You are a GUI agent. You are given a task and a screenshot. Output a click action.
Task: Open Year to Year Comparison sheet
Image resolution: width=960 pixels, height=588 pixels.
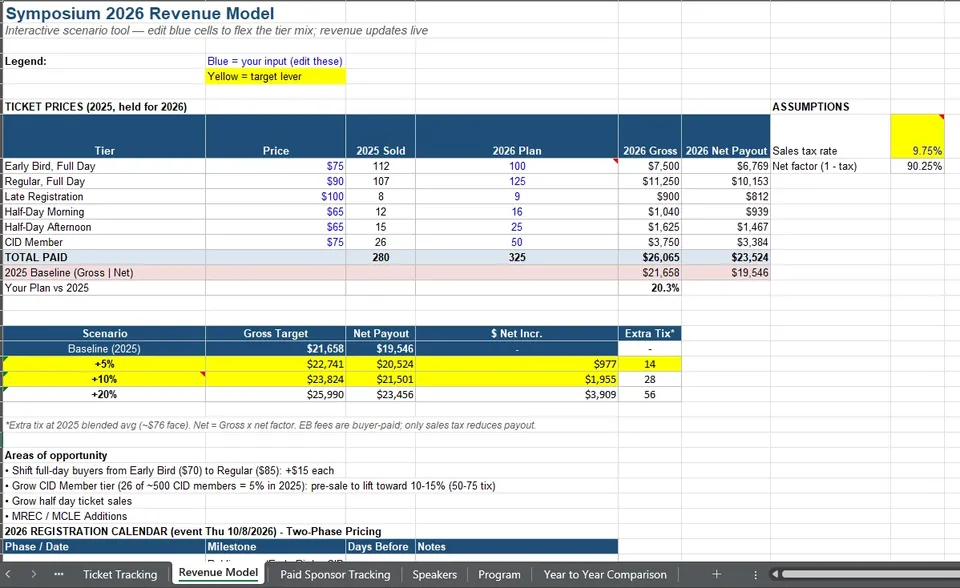pos(605,575)
